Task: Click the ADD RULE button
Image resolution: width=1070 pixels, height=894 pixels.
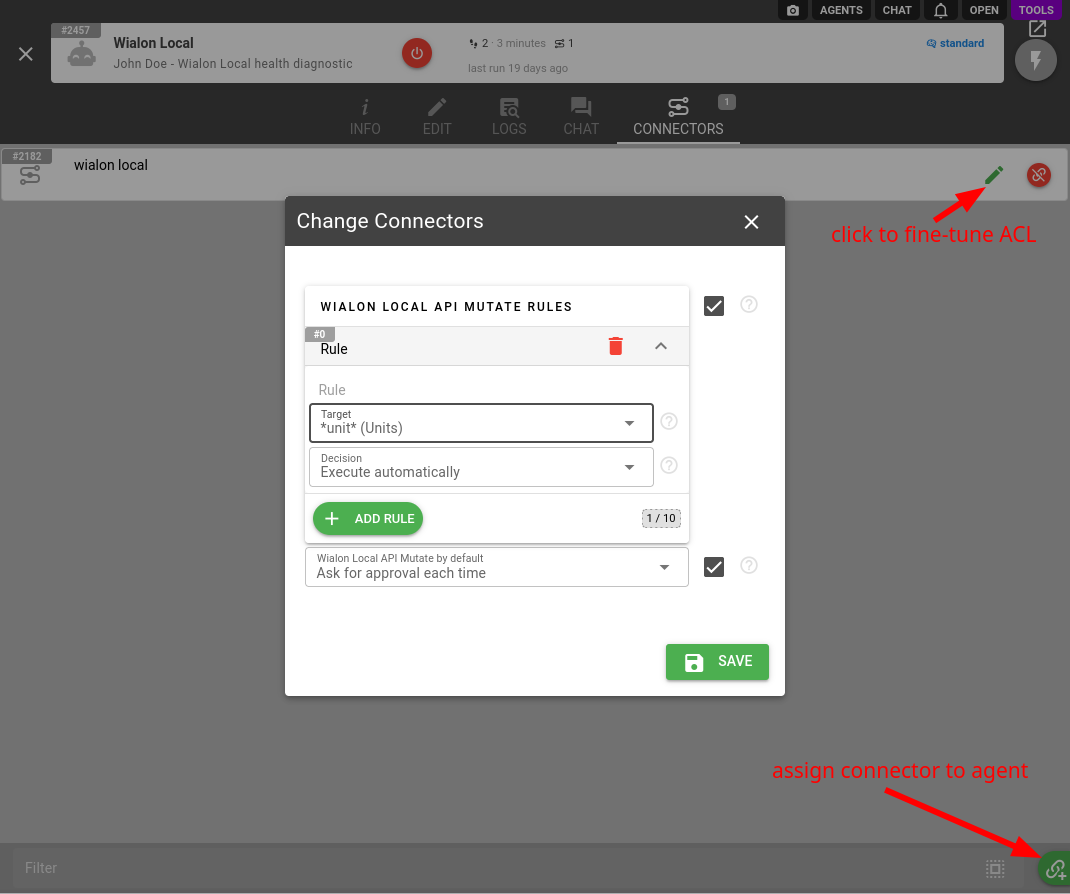Action: 368,519
